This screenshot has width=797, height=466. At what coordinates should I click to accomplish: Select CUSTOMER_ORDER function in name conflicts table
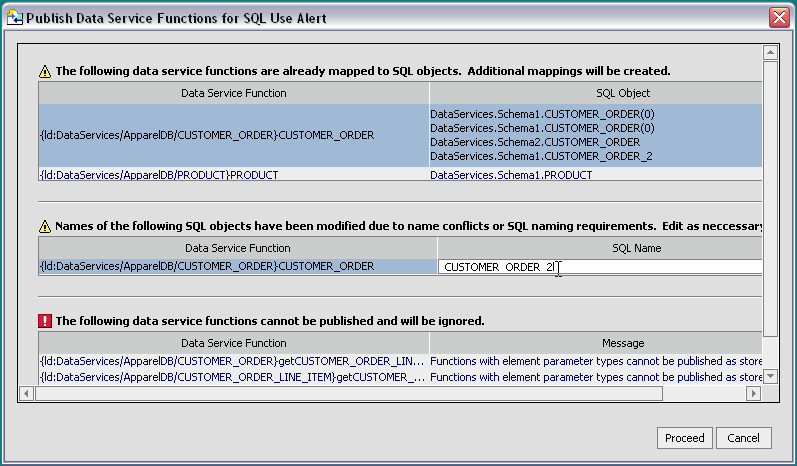point(238,266)
